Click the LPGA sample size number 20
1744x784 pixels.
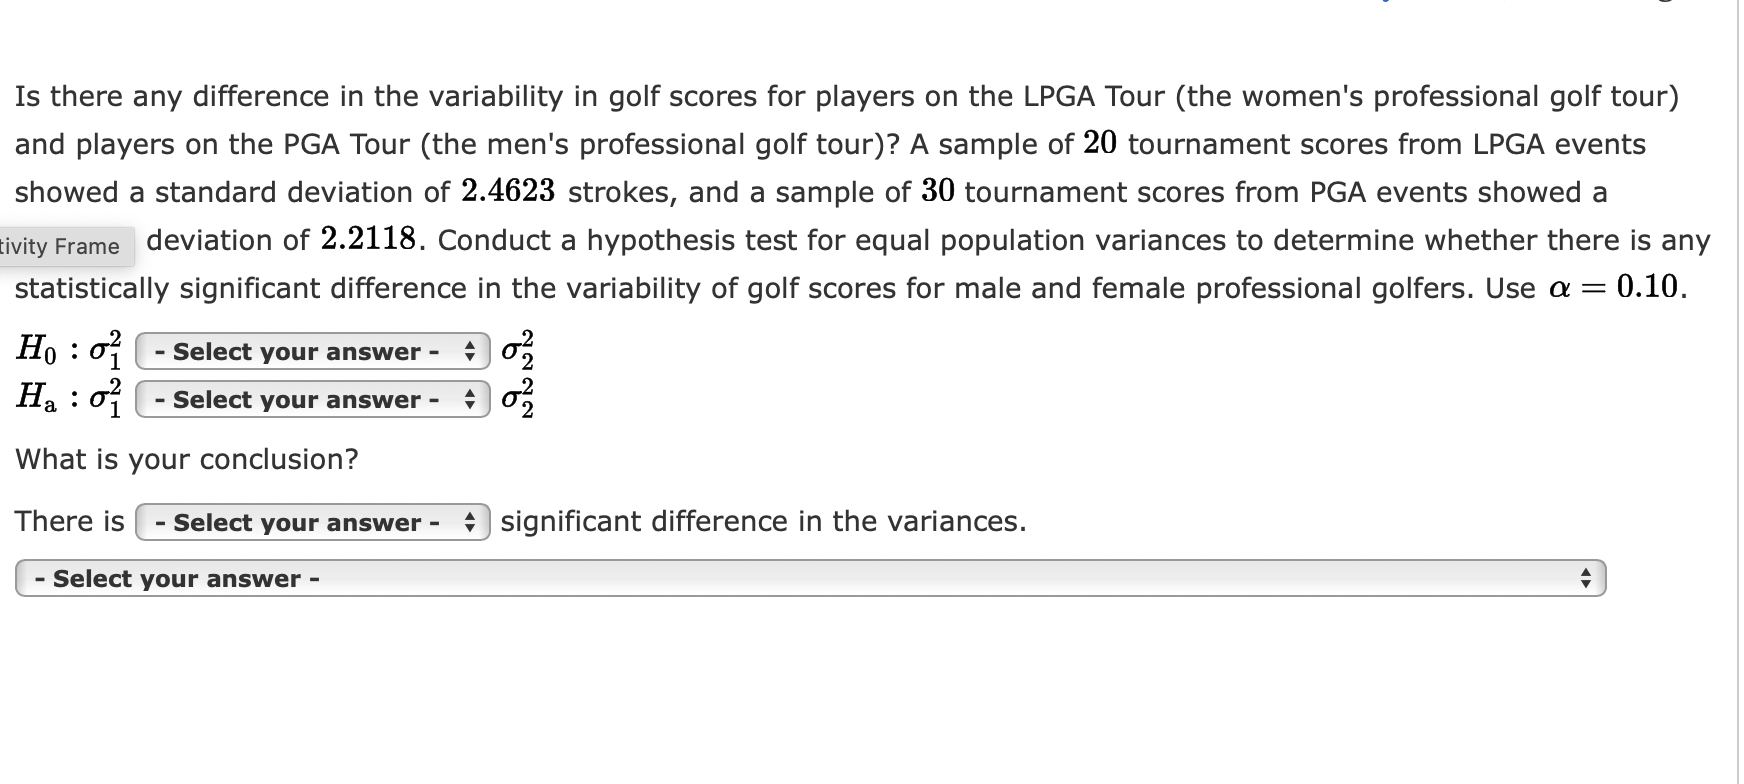[1100, 143]
